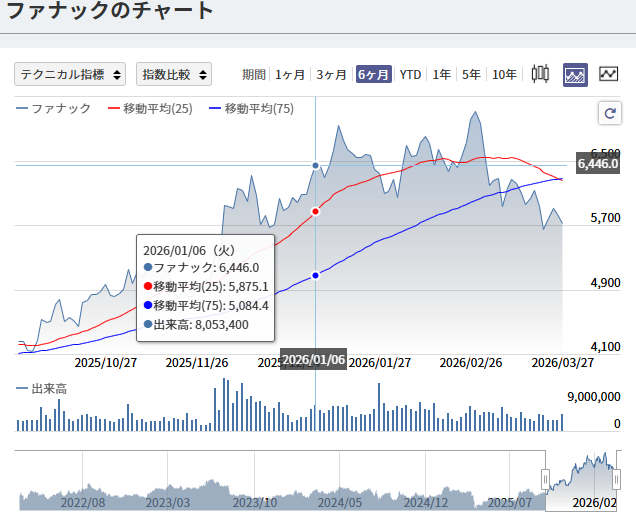Select the line chart type icon
This screenshot has width=636, height=516.
(608, 74)
